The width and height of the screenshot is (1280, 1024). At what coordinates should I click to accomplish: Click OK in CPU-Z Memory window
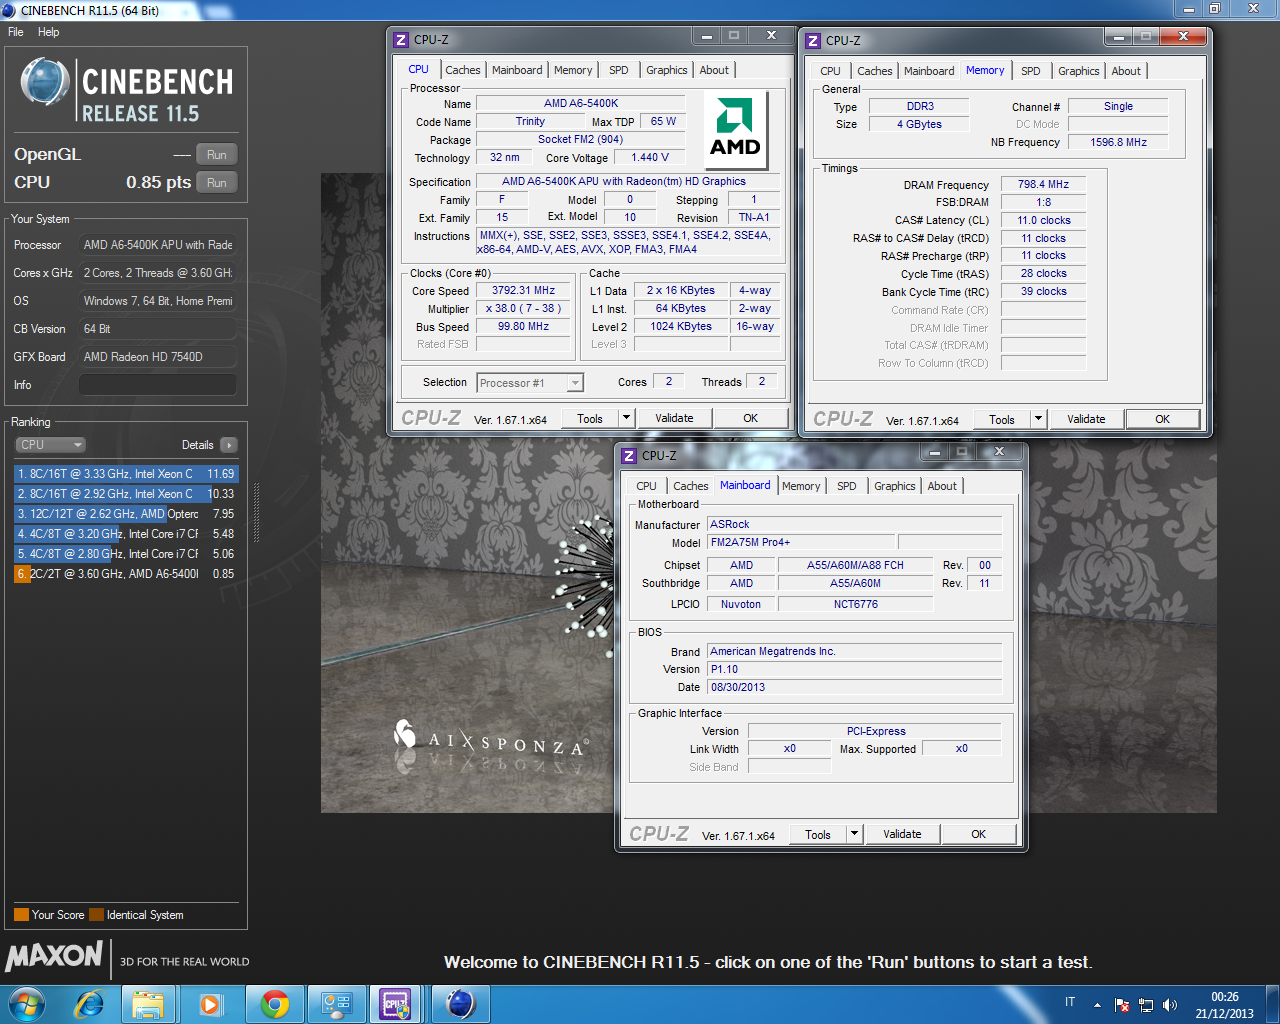point(1163,420)
